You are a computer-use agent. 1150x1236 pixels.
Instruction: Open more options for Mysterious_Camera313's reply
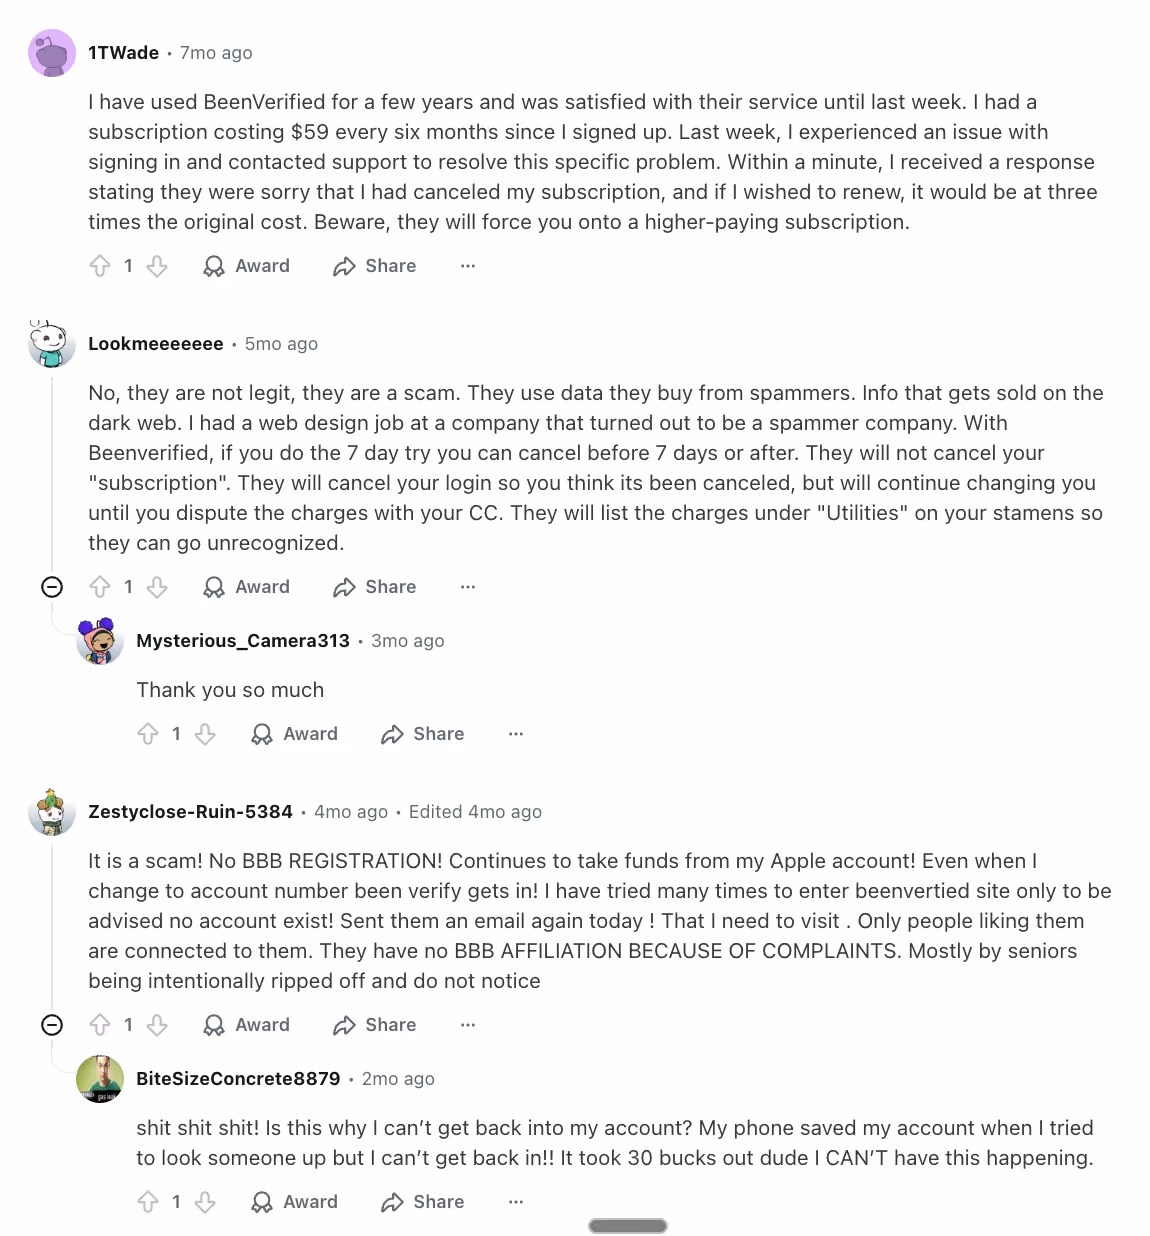(x=515, y=734)
